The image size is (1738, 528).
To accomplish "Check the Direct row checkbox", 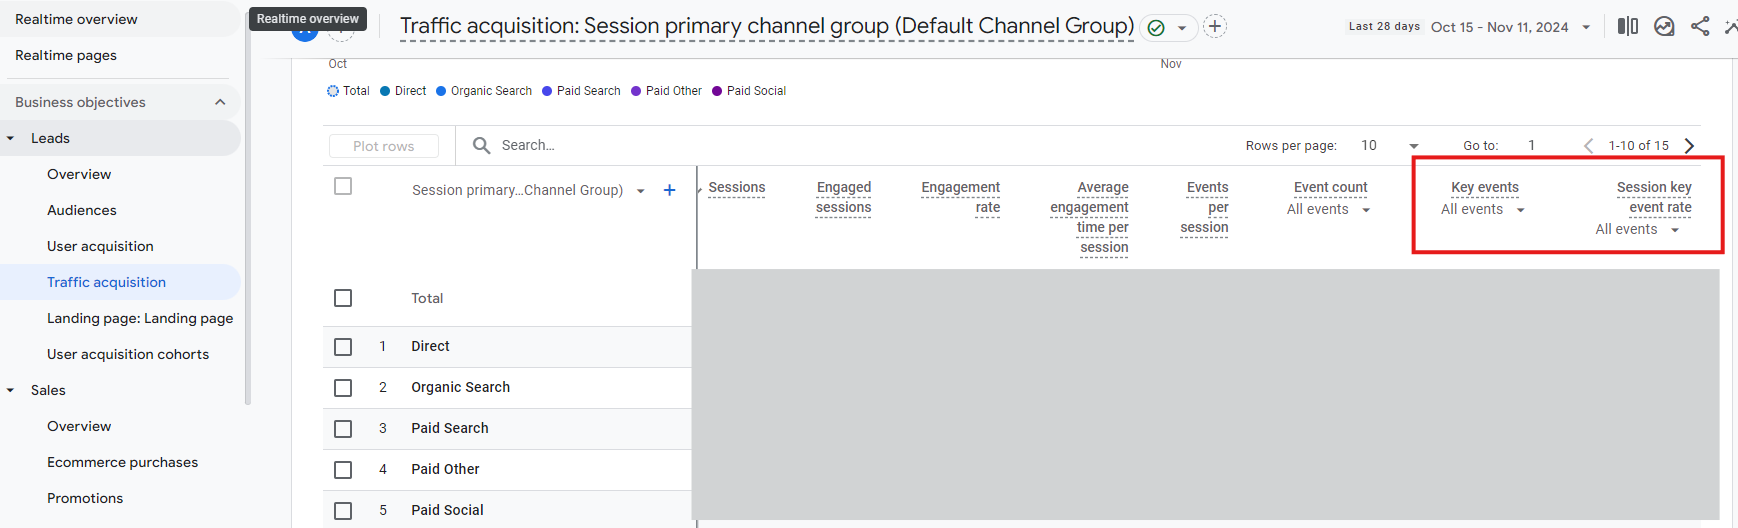I will (x=343, y=346).
